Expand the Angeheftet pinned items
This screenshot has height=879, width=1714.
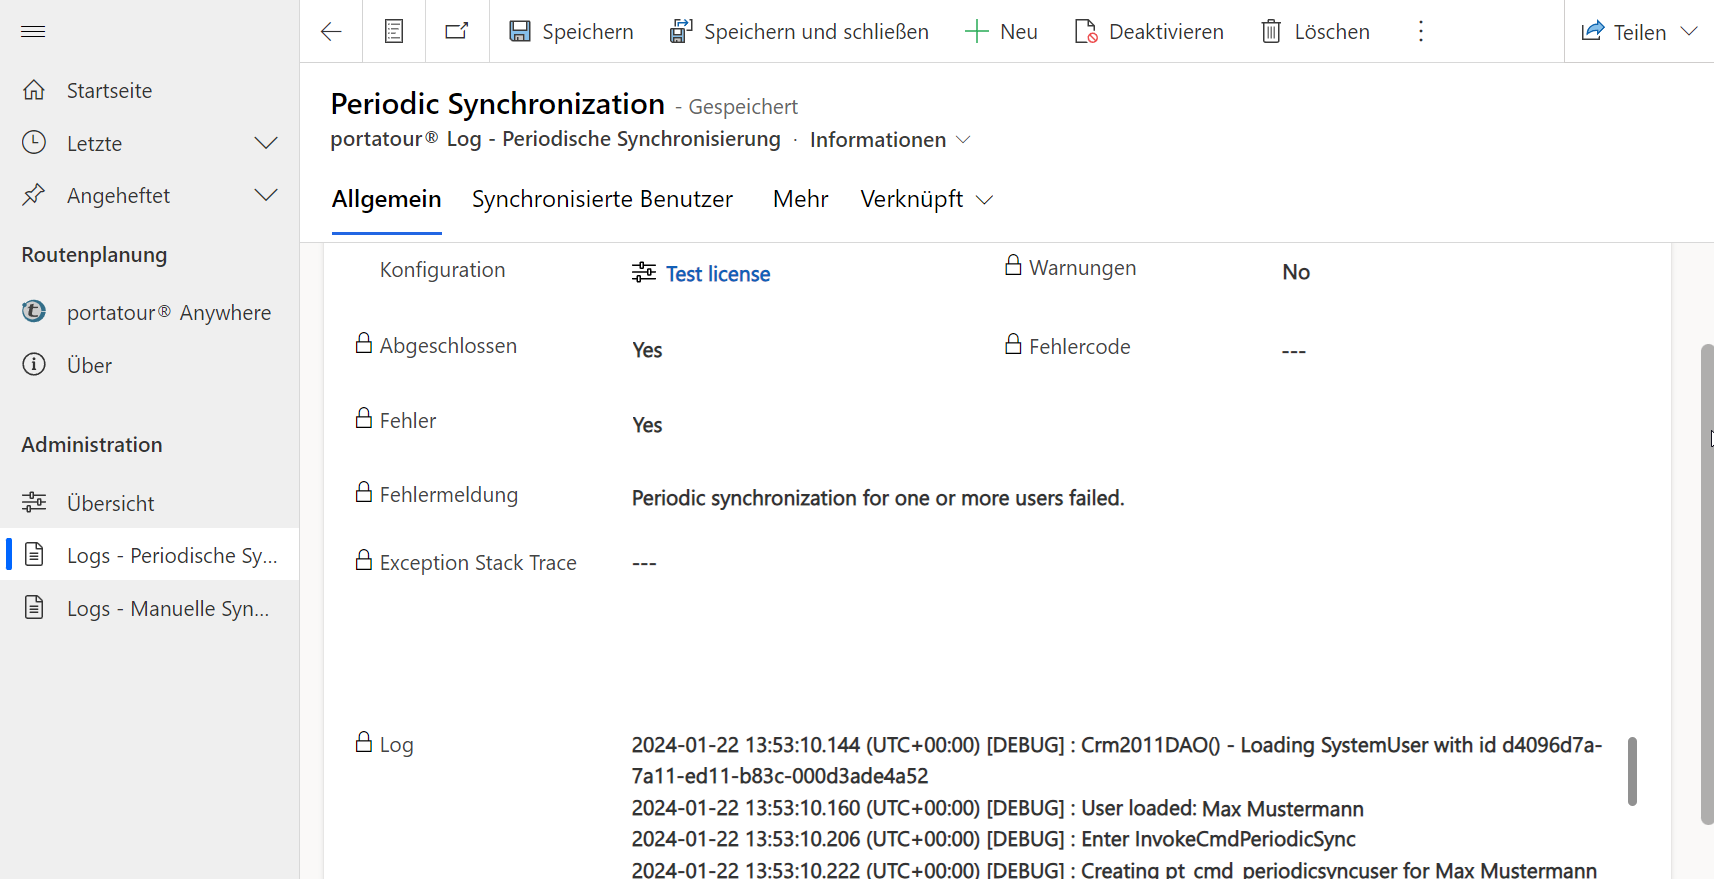pyautogui.click(x=266, y=195)
